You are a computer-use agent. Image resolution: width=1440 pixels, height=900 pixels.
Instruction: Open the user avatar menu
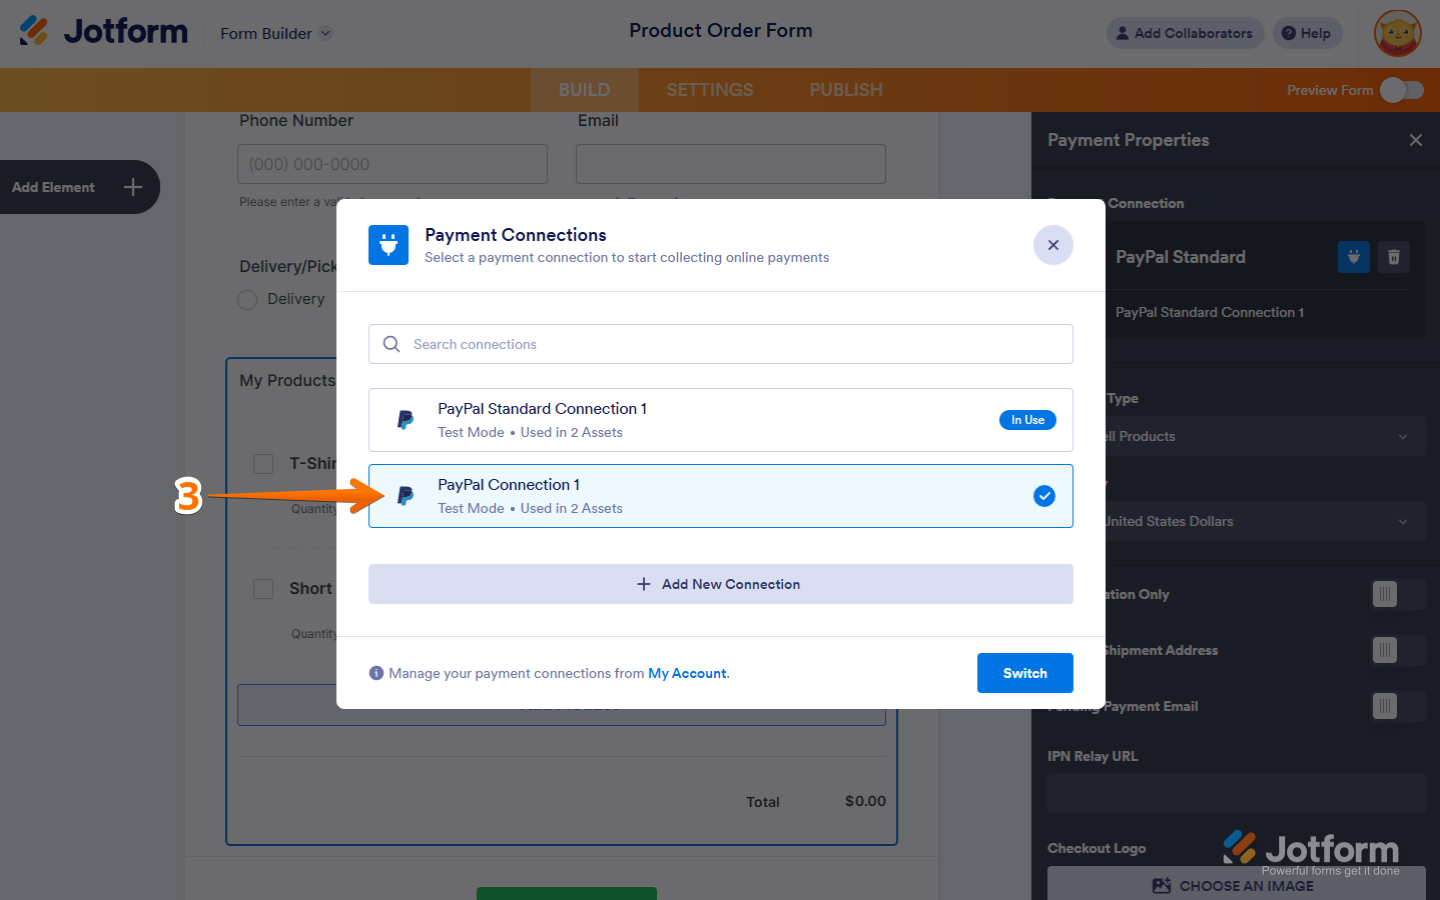pyautogui.click(x=1397, y=33)
